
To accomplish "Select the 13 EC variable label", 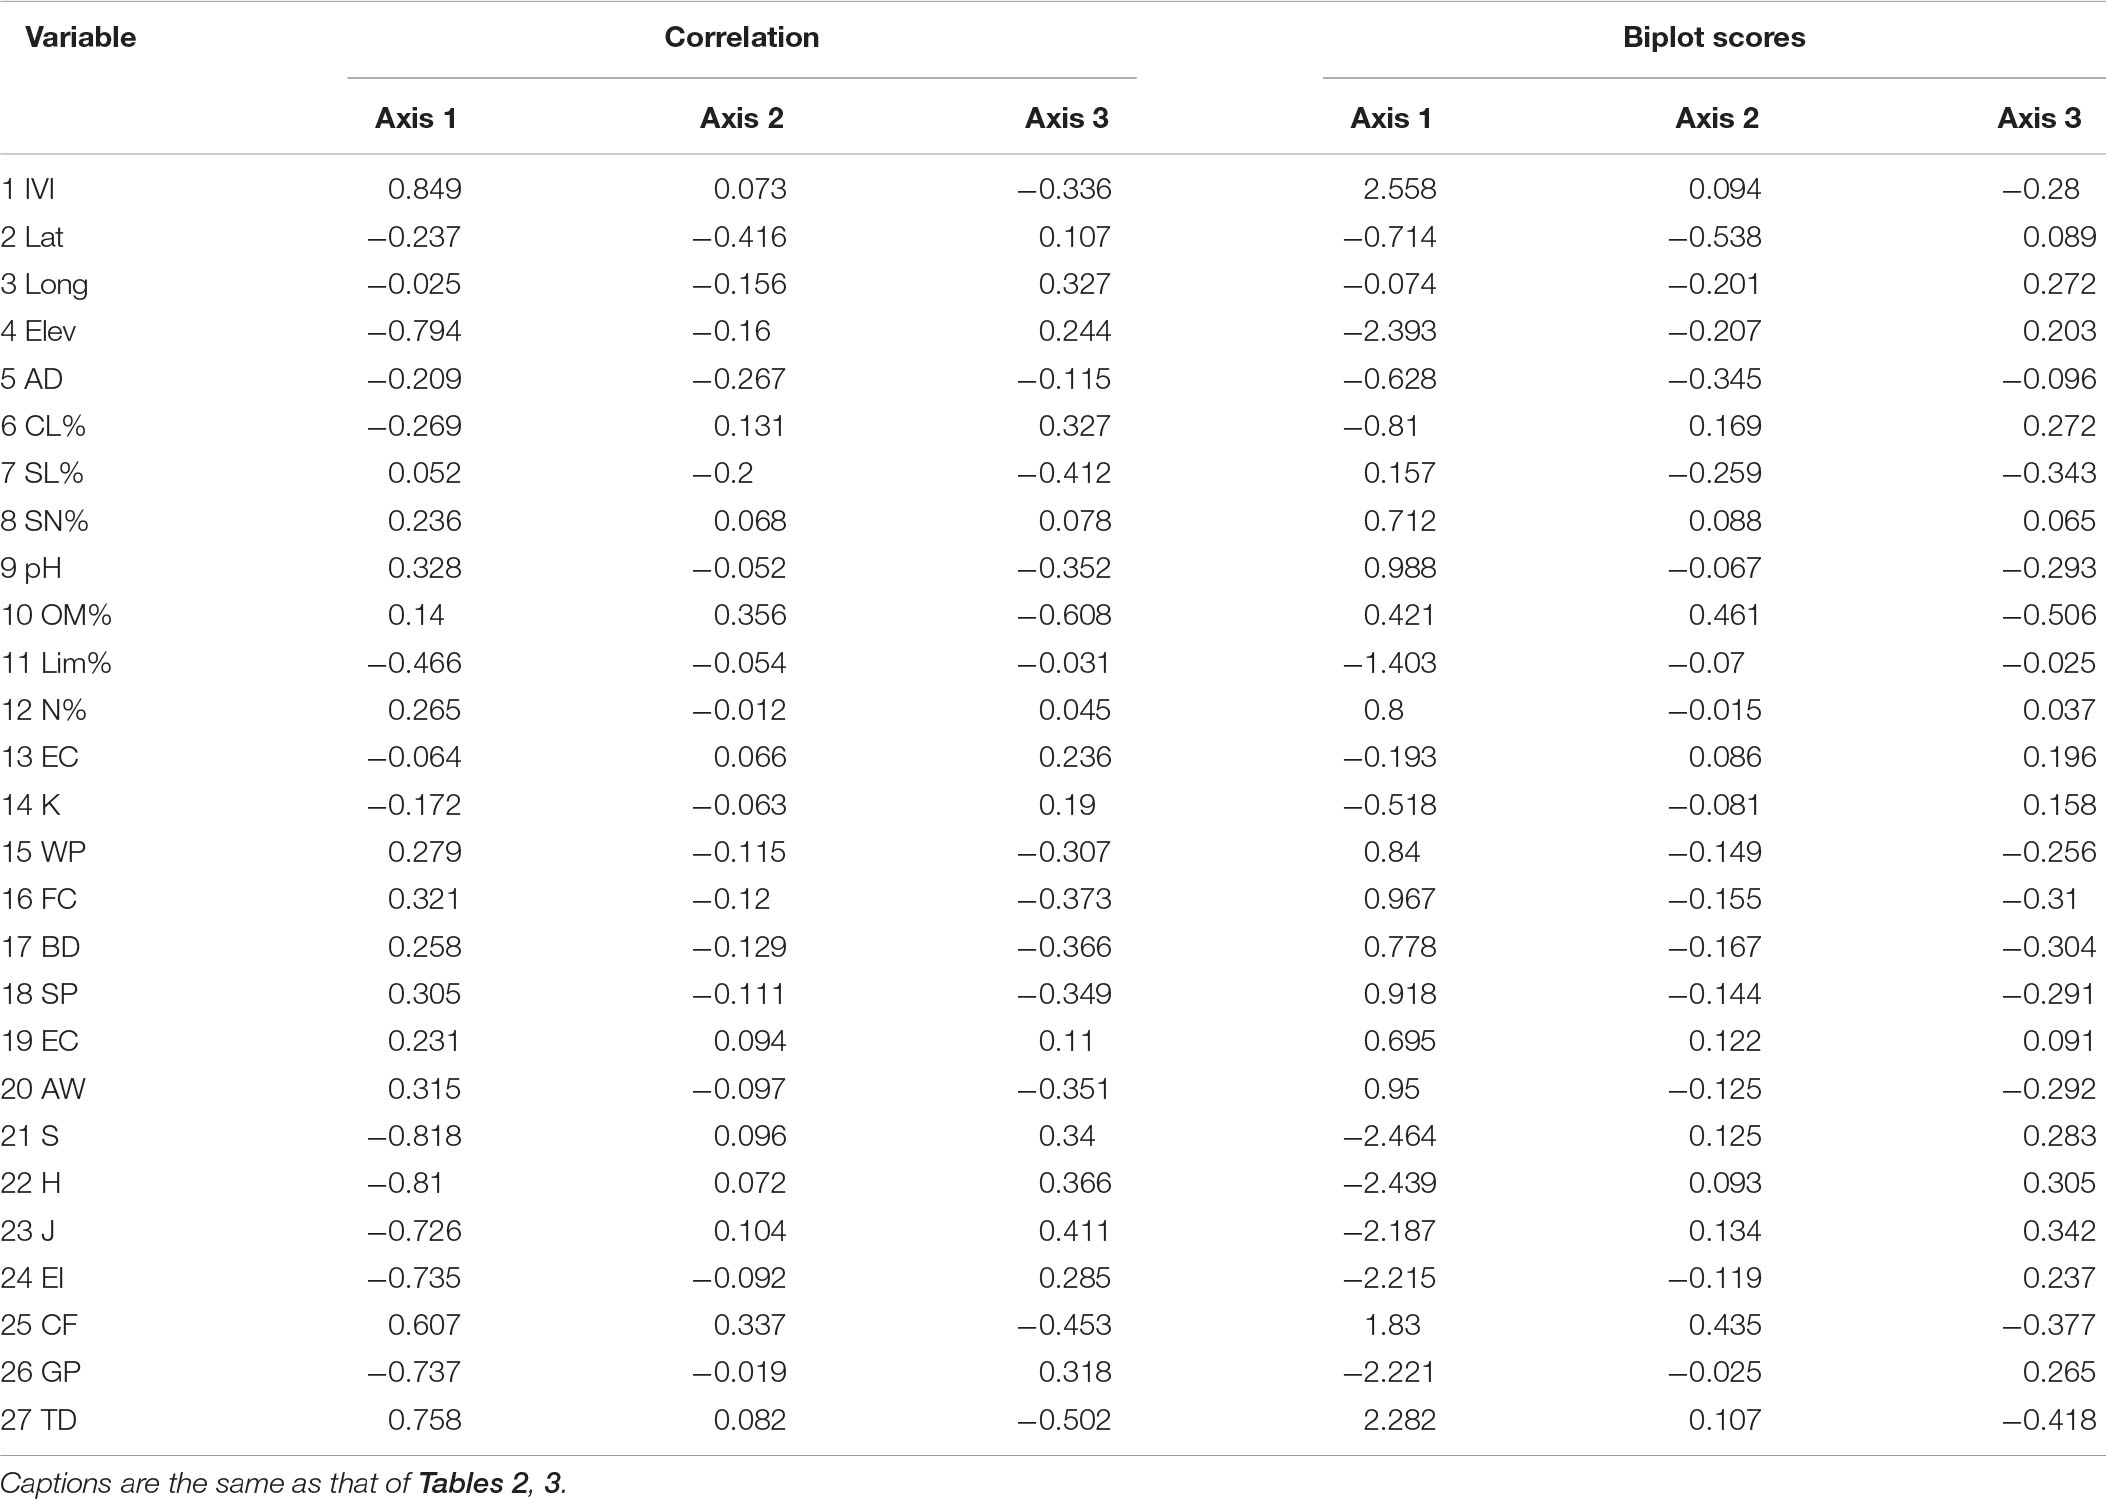I will click(x=40, y=757).
